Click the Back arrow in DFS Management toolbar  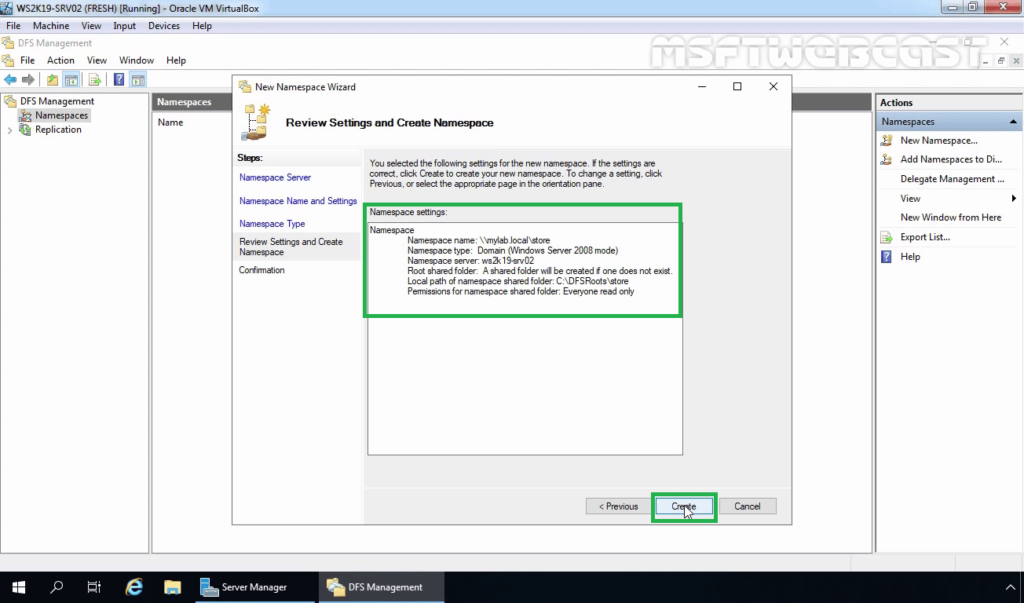tap(10, 80)
